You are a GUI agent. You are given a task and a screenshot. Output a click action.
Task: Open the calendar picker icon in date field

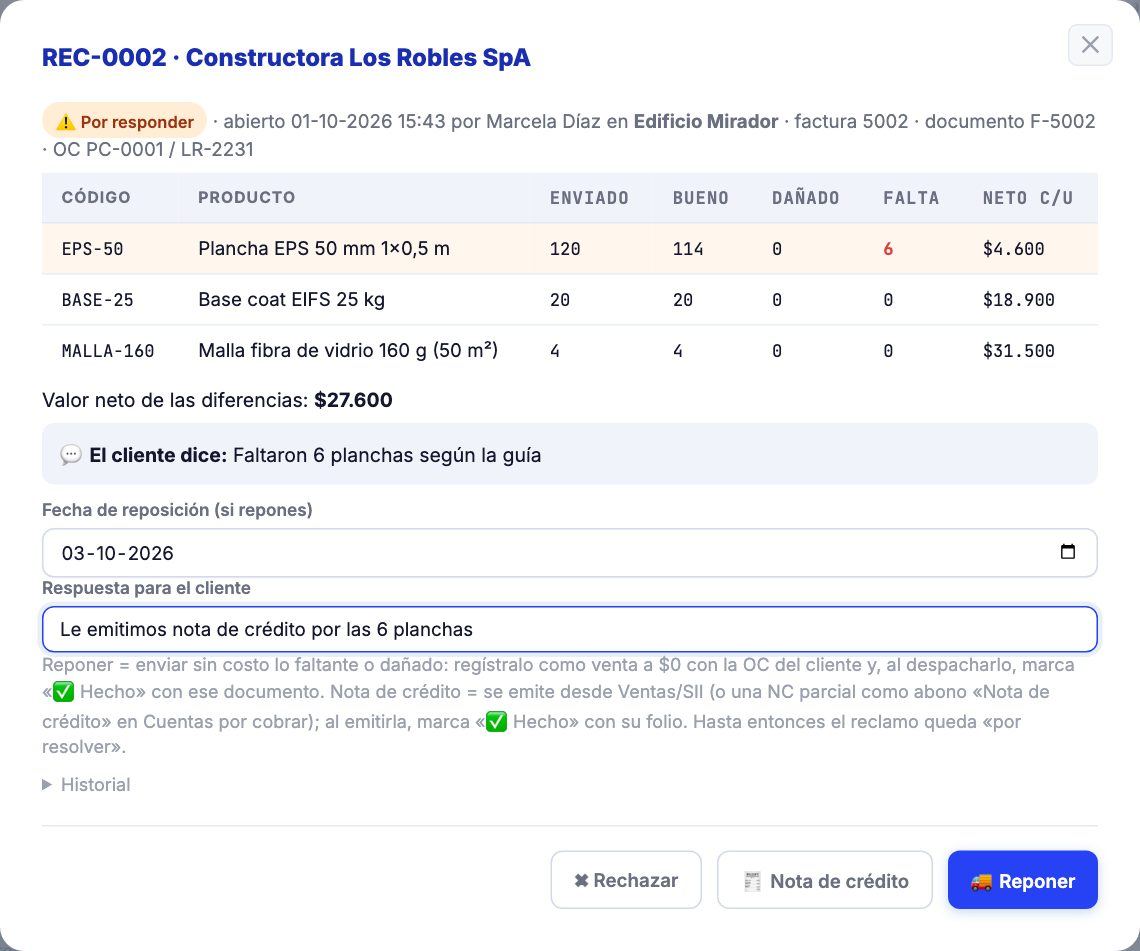pyautogui.click(x=1067, y=552)
